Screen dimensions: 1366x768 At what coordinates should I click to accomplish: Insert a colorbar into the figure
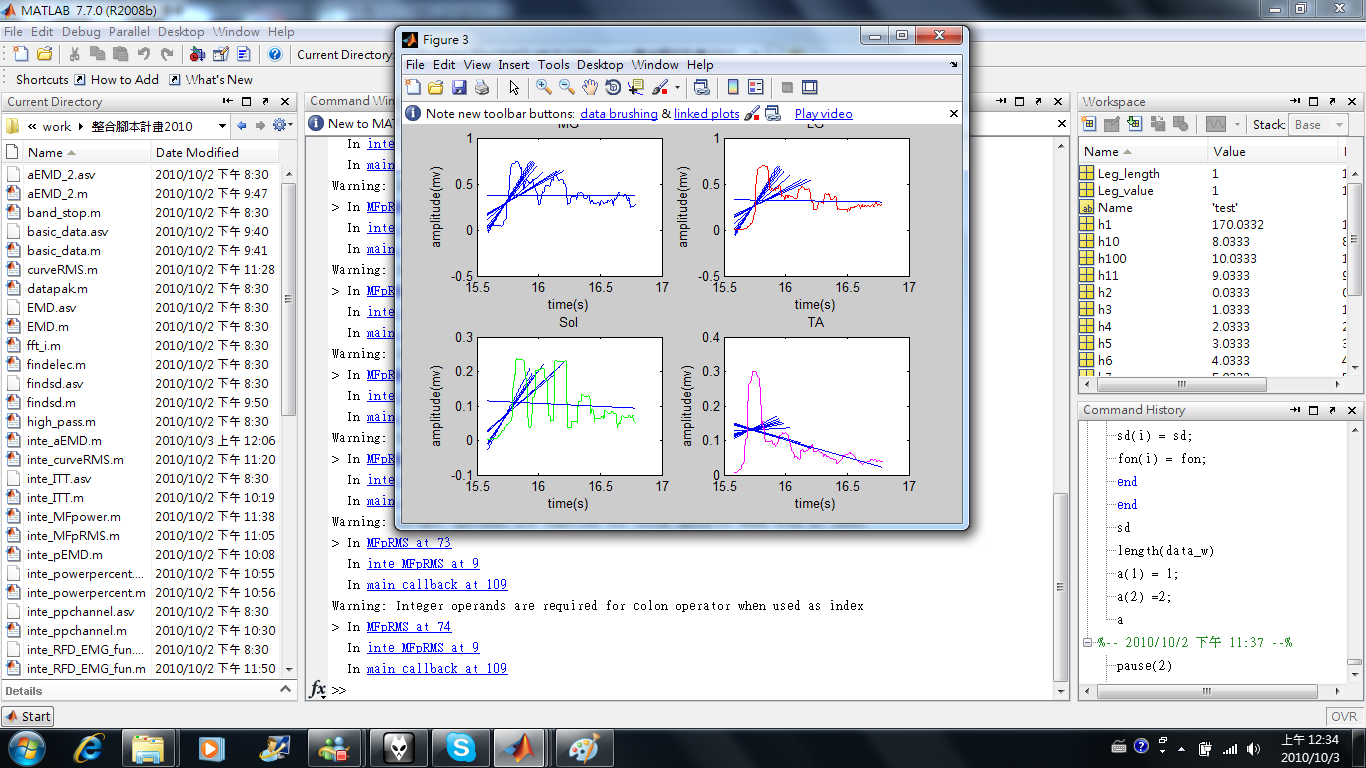[x=731, y=87]
